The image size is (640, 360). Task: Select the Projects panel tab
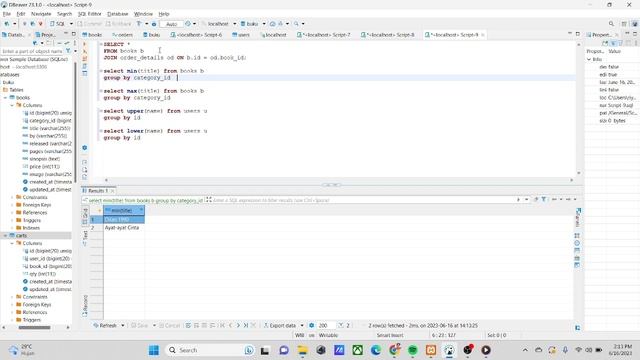click(x=46, y=35)
